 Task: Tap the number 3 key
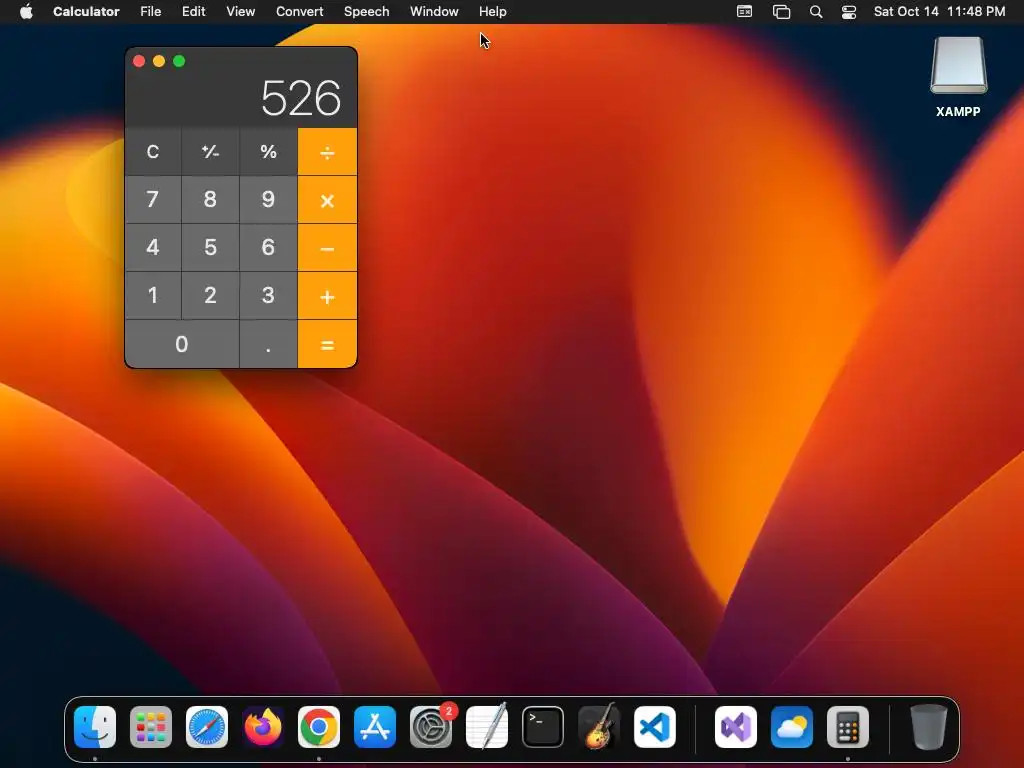(x=268, y=296)
